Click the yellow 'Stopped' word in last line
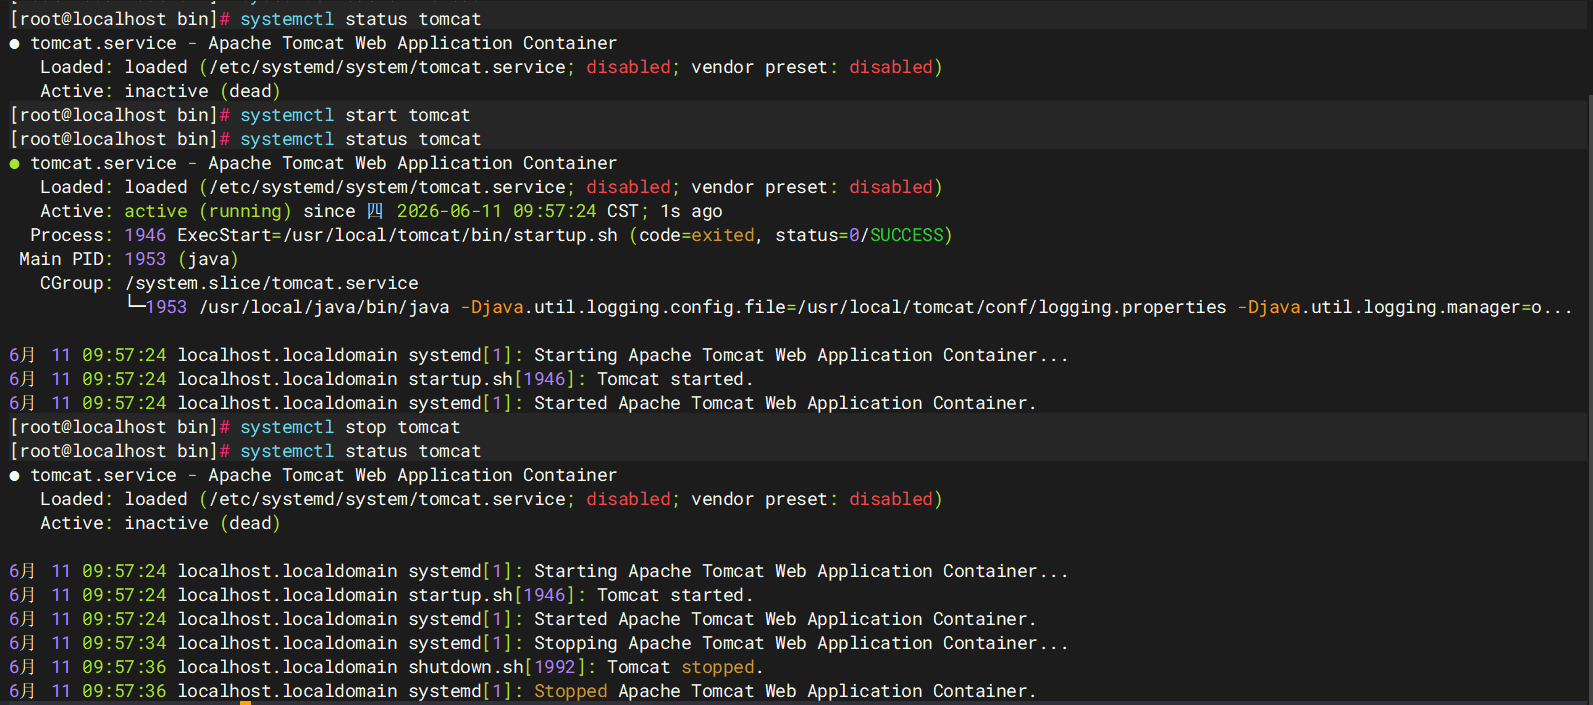Image resolution: width=1593 pixels, height=705 pixels. [570, 691]
